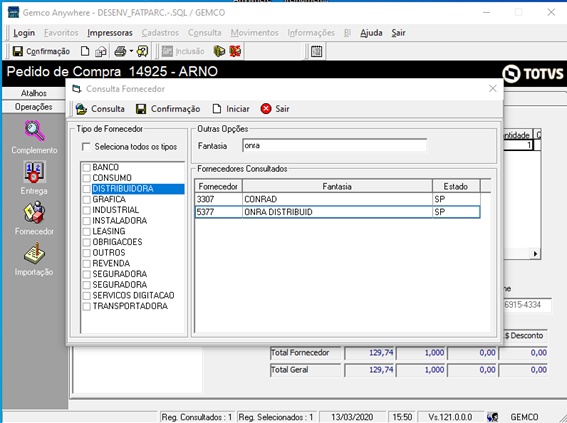
Task: Click the Gemco Anywhere title bar app icon
Action: click(13, 12)
